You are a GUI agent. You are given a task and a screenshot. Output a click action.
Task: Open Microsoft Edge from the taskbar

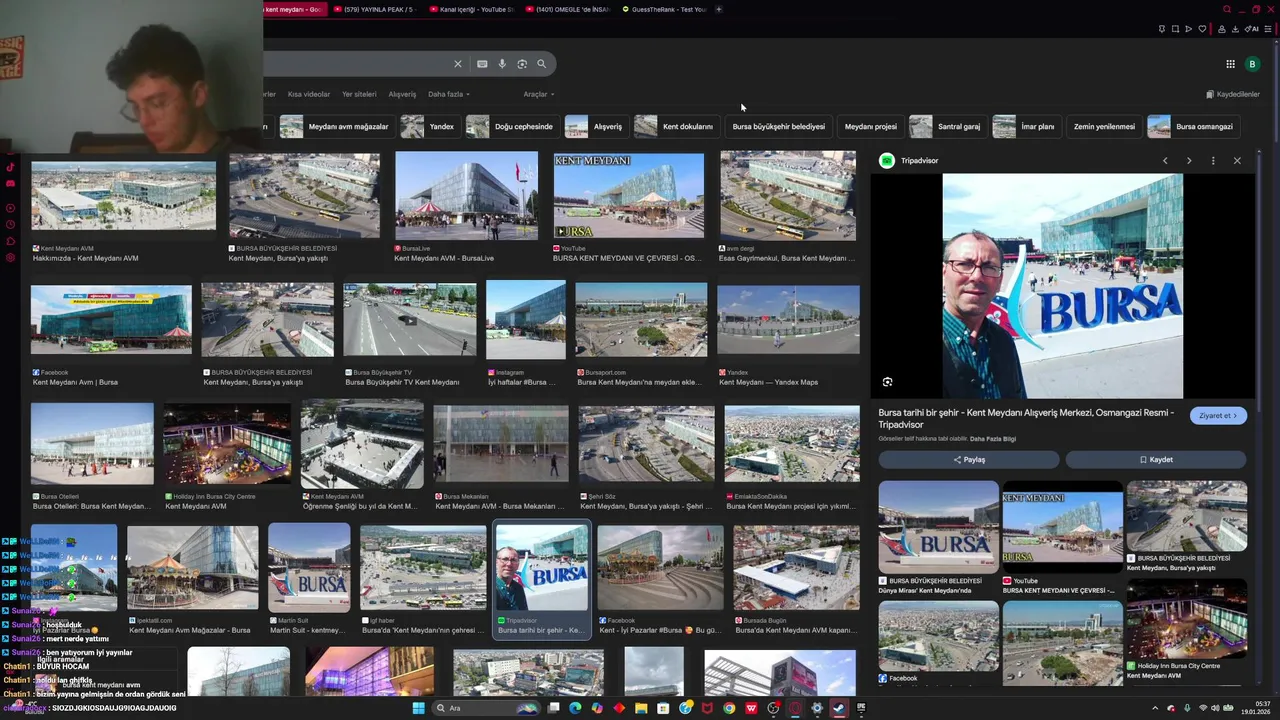click(575, 708)
